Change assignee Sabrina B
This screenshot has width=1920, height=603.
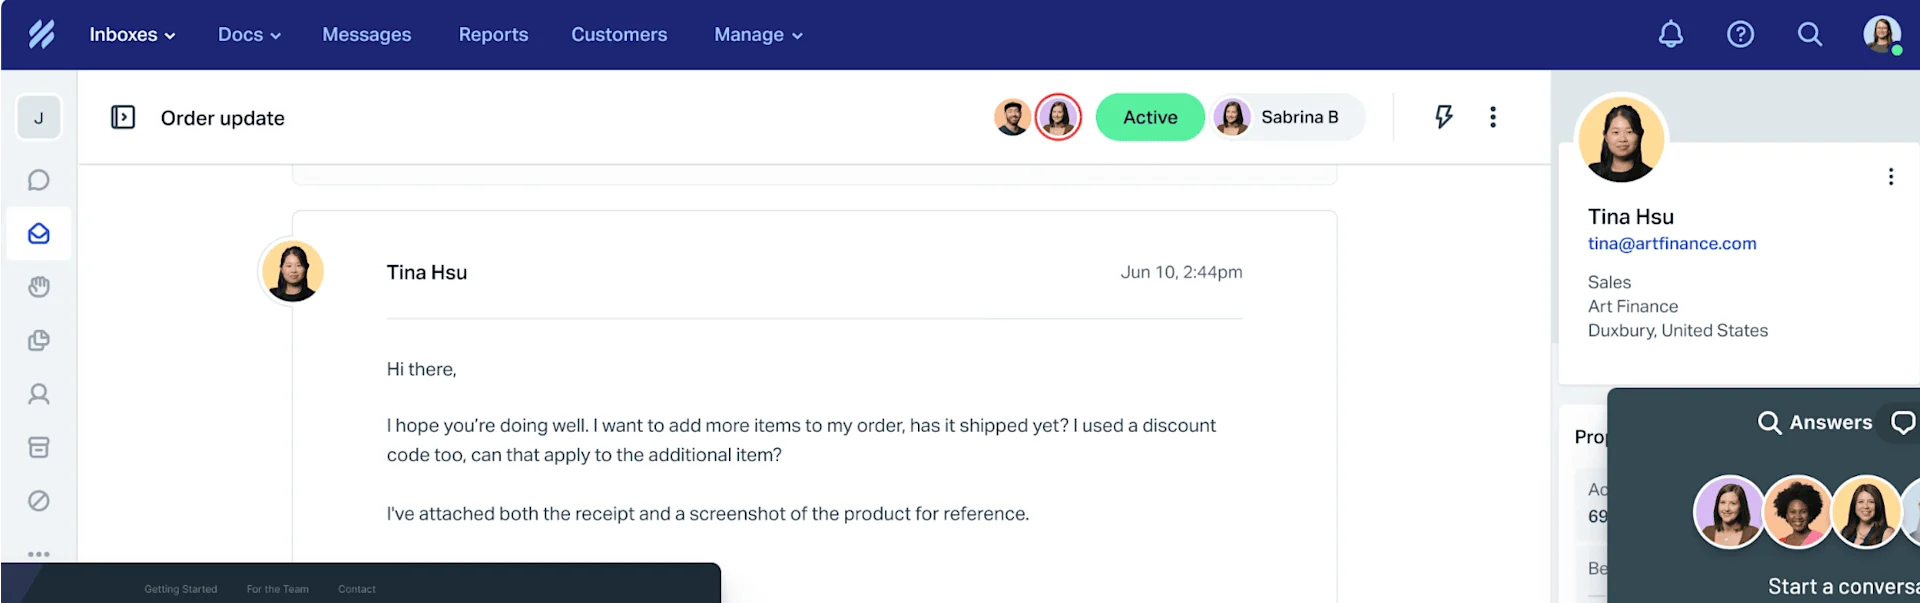click(1288, 117)
